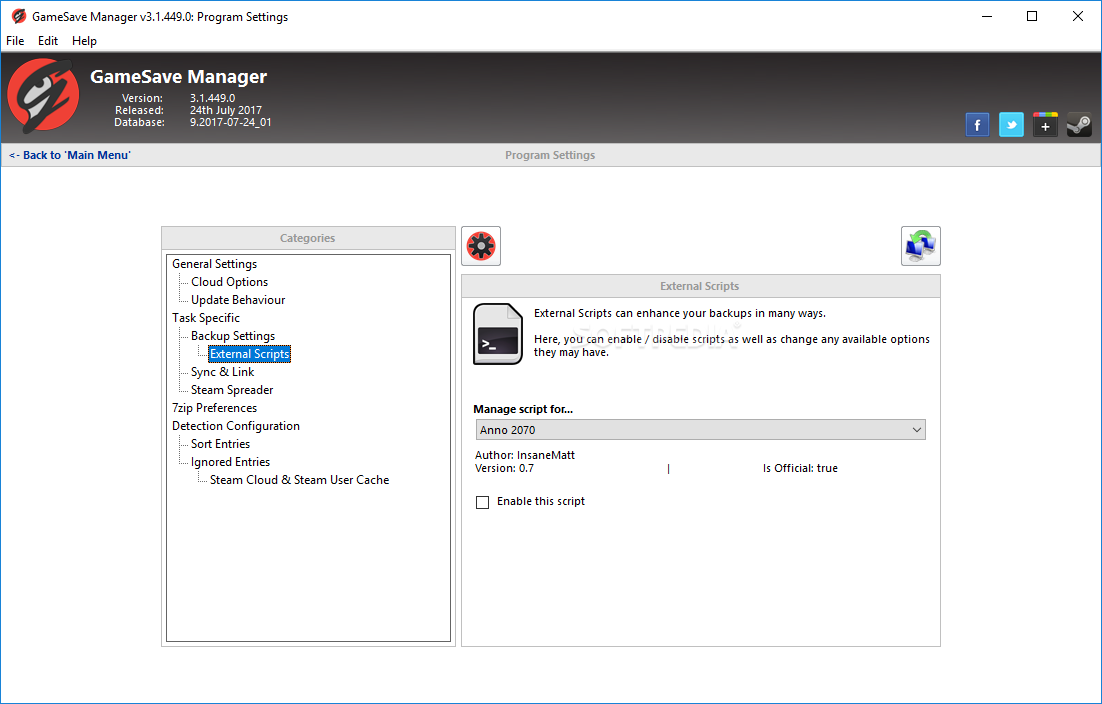
Task: Go back to 'Main Menu' link
Action: [x=70, y=155]
